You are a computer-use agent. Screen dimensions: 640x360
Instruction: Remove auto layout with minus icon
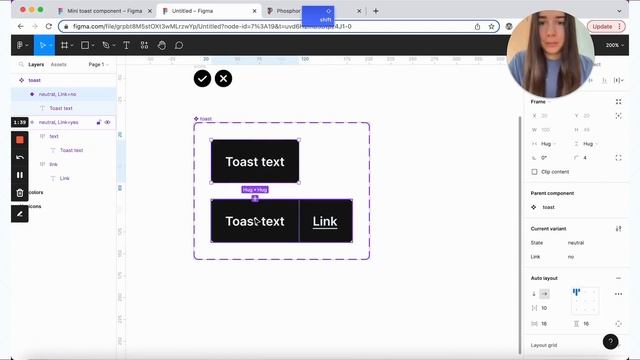[618, 278]
